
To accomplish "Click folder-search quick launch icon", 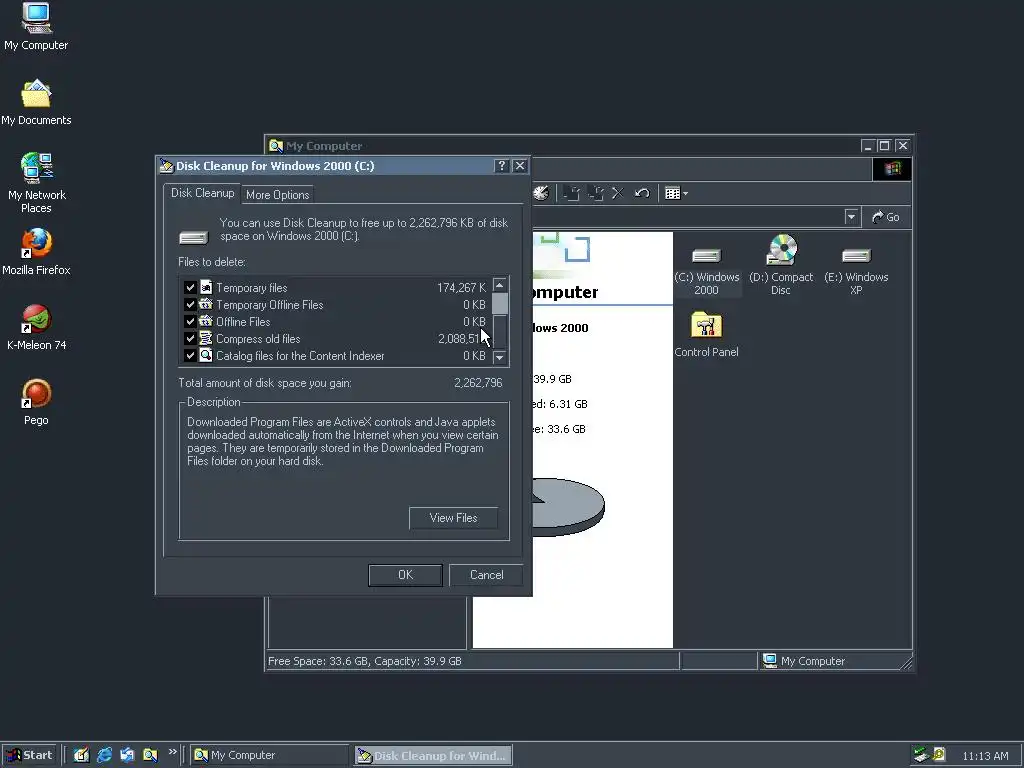I will [150, 755].
